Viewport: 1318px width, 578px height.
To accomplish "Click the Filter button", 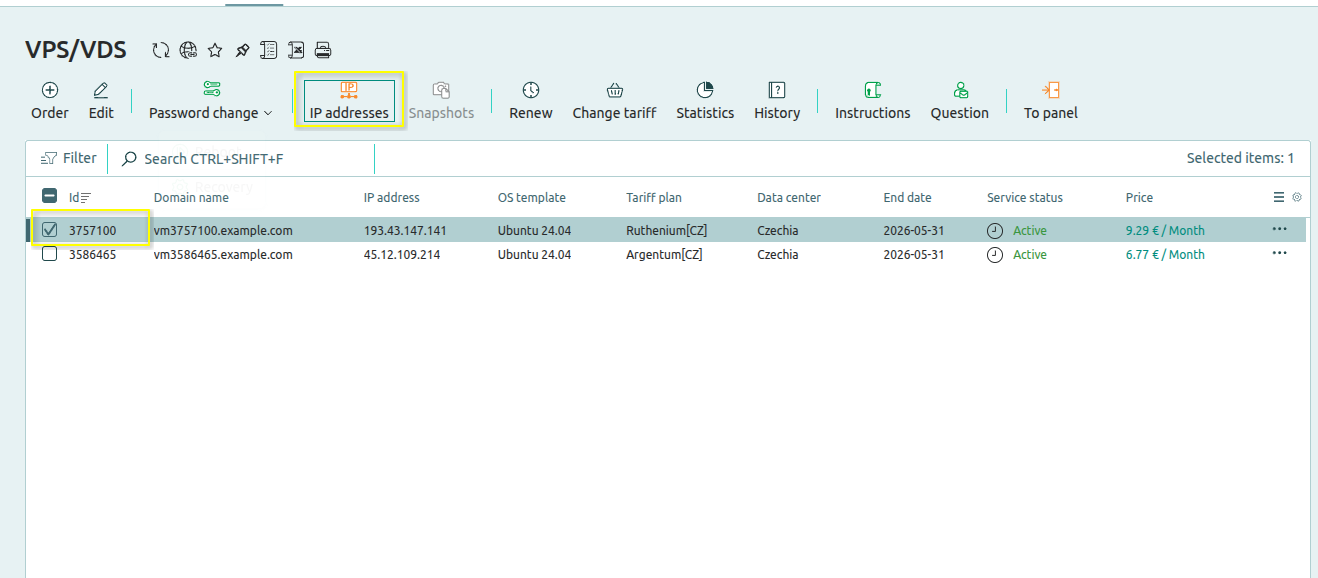I will pos(69,158).
